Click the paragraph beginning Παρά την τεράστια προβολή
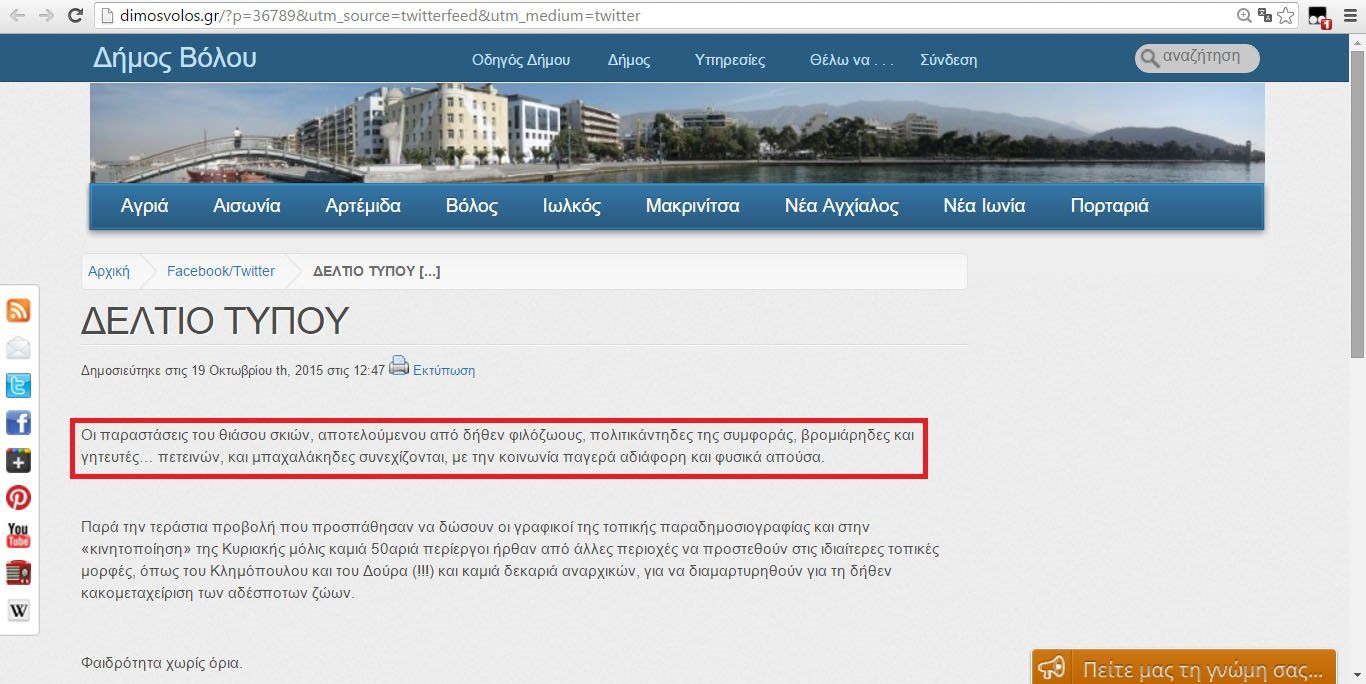Image resolution: width=1366 pixels, height=684 pixels. (510, 560)
